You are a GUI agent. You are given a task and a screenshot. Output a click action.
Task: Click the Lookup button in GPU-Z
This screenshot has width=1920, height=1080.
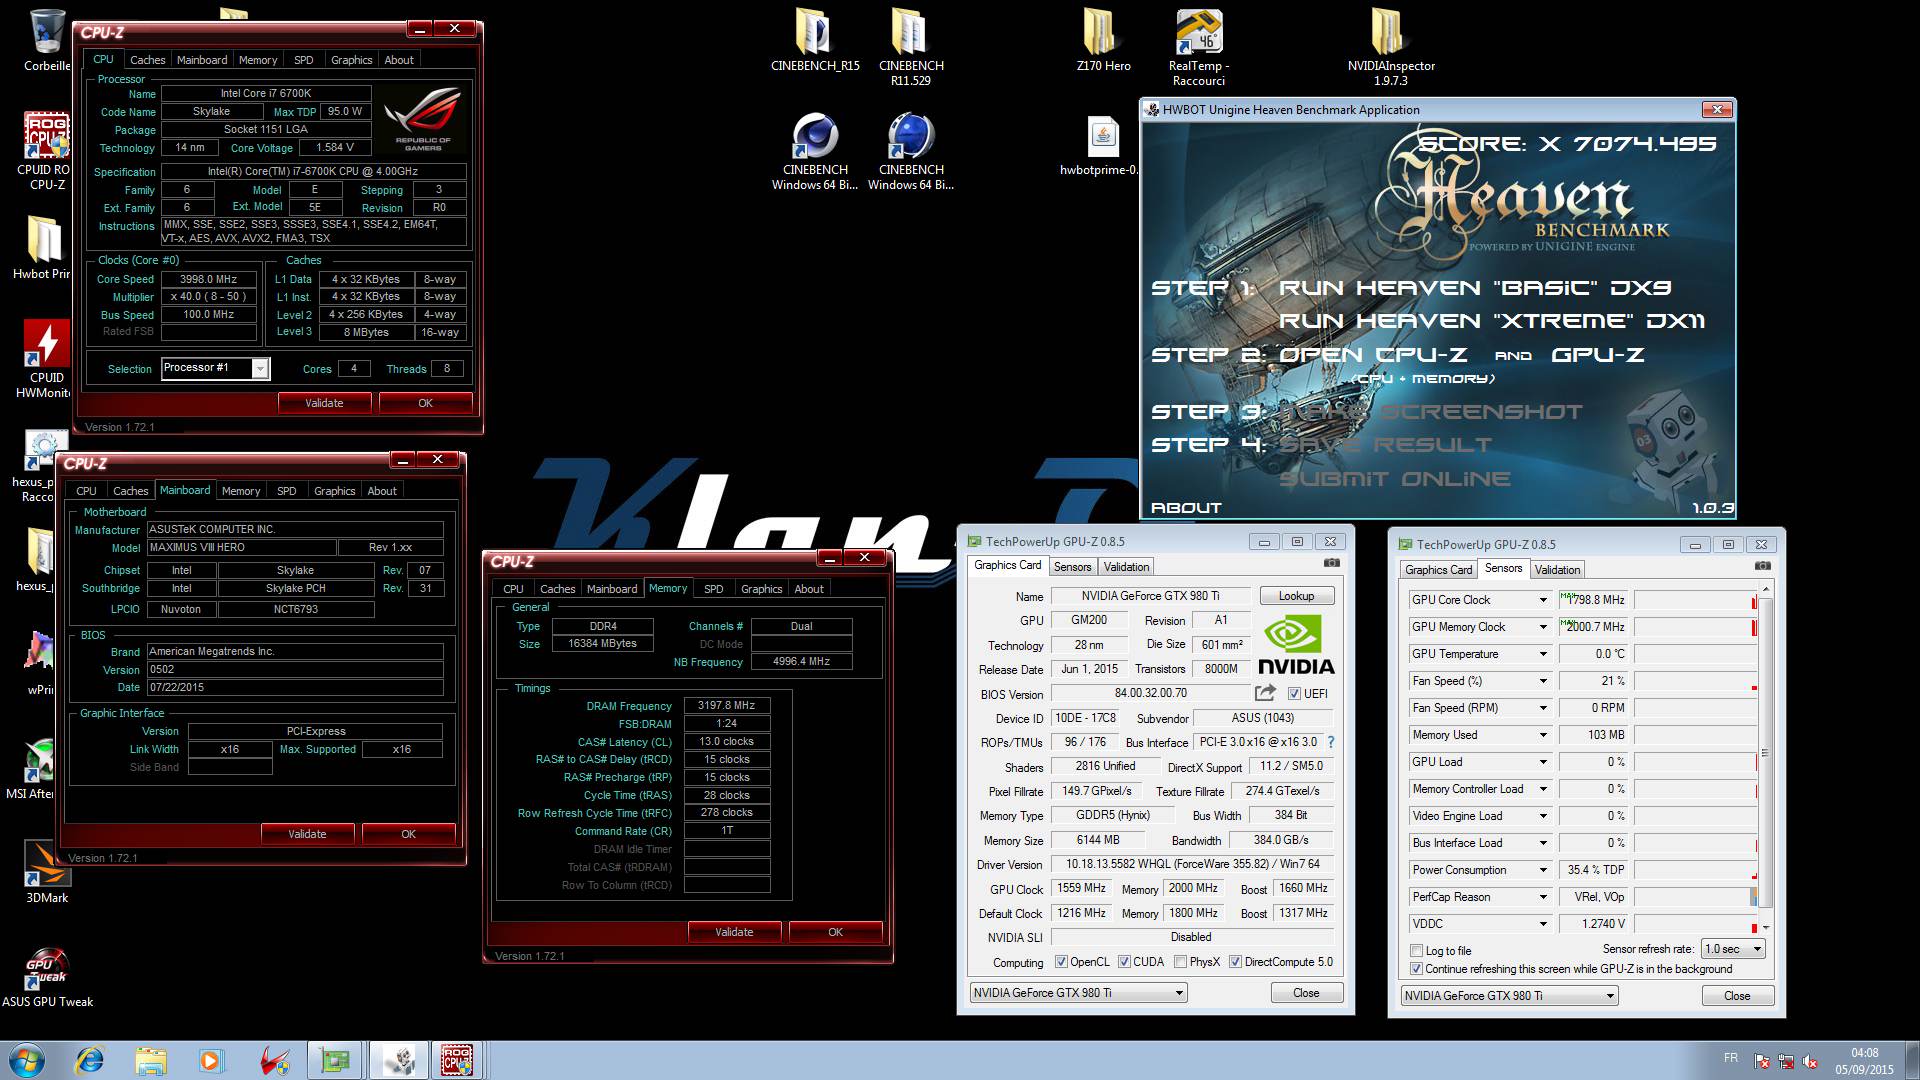pos(1296,596)
